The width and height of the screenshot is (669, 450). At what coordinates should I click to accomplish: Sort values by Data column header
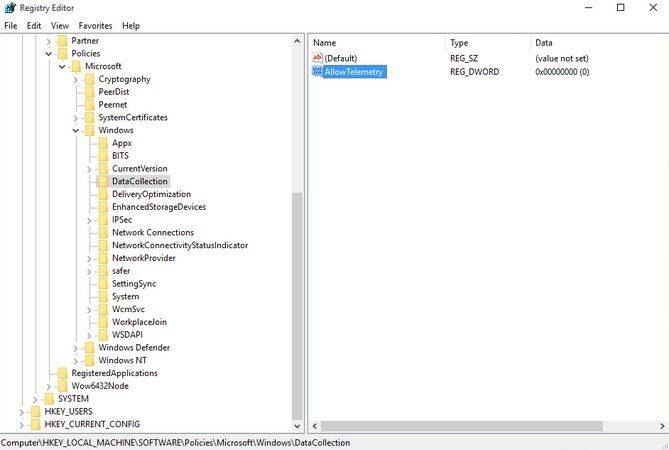coord(599,43)
